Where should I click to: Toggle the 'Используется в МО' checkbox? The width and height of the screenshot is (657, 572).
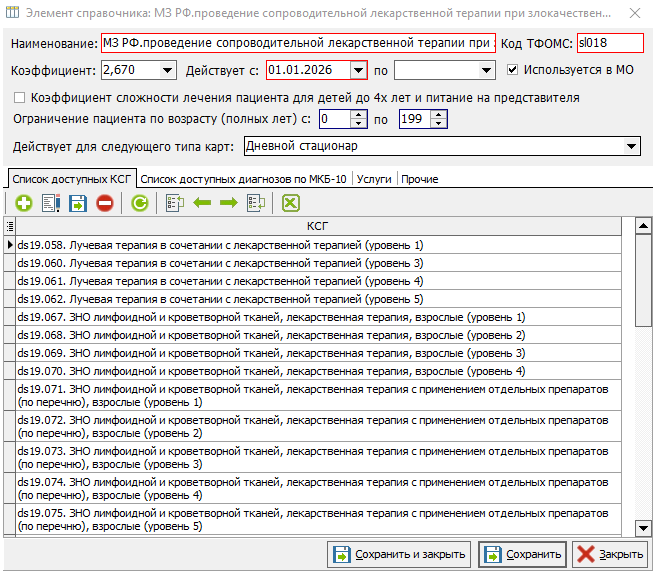[512, 70]
